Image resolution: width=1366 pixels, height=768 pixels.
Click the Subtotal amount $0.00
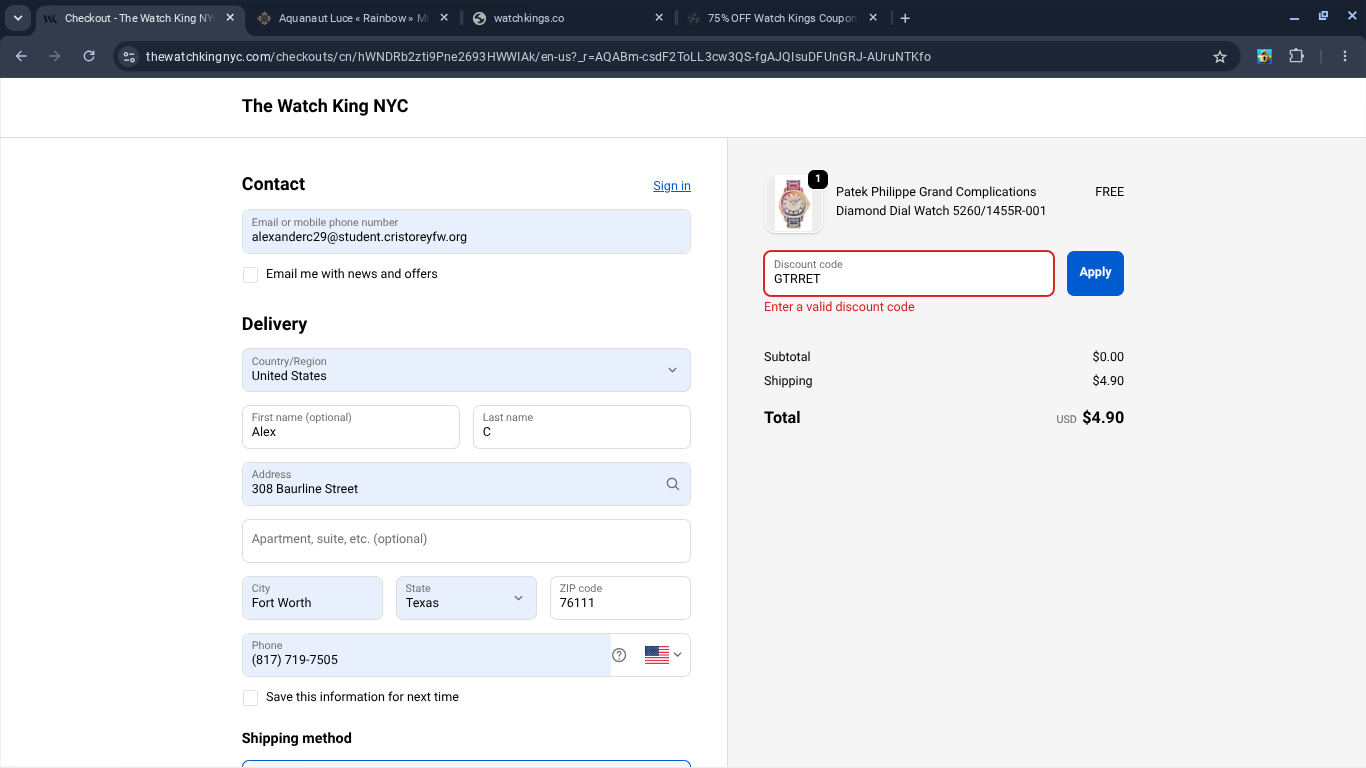(1108, 357)
